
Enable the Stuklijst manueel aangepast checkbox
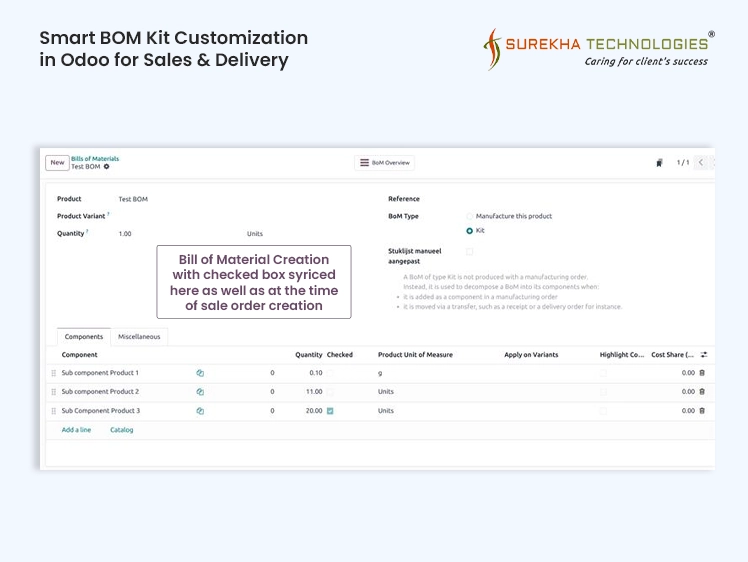[x=470, y=251]
